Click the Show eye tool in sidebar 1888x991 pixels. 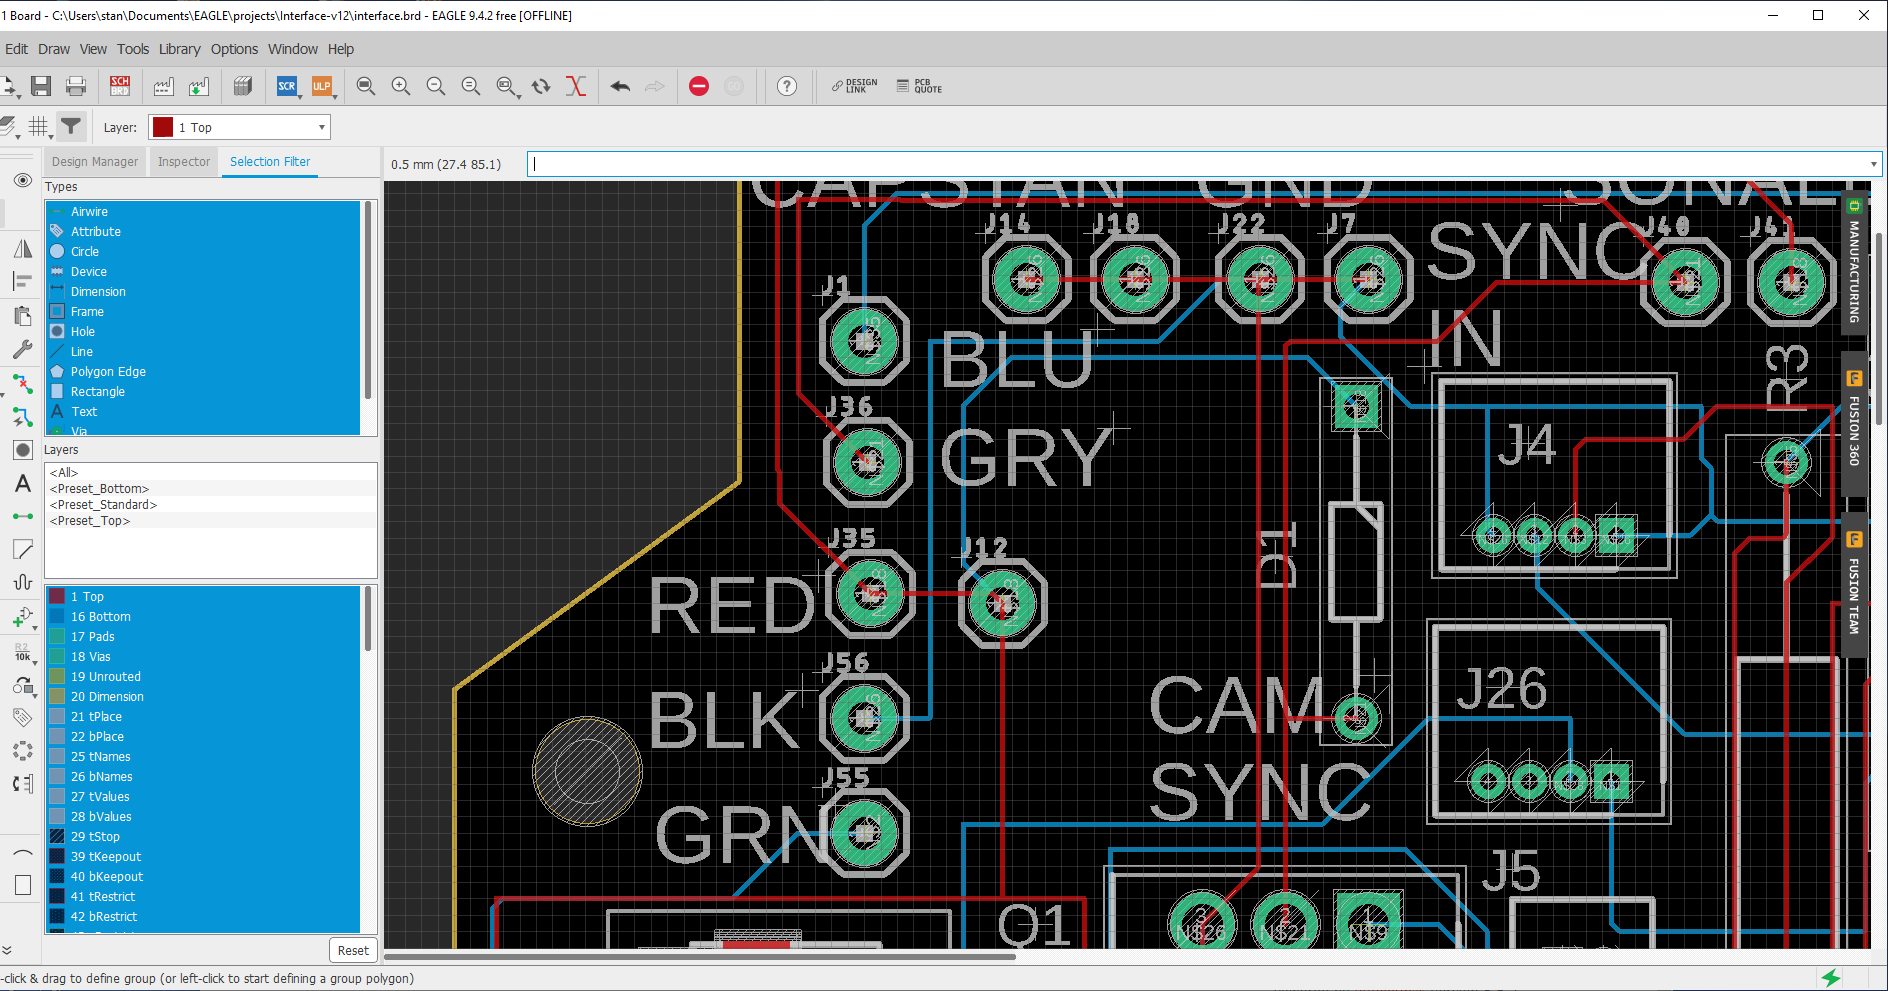(22, 180)
